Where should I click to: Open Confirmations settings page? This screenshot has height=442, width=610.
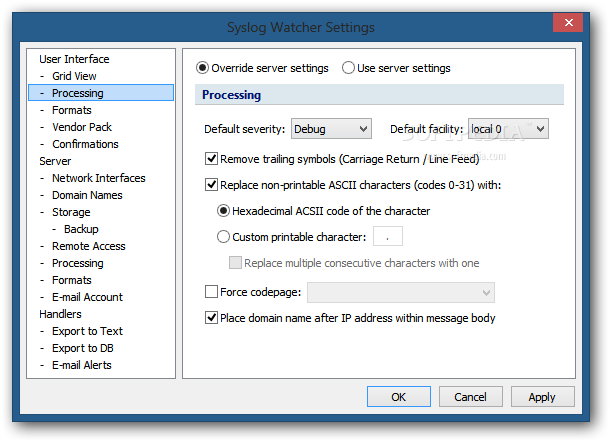tap(85, 144)
